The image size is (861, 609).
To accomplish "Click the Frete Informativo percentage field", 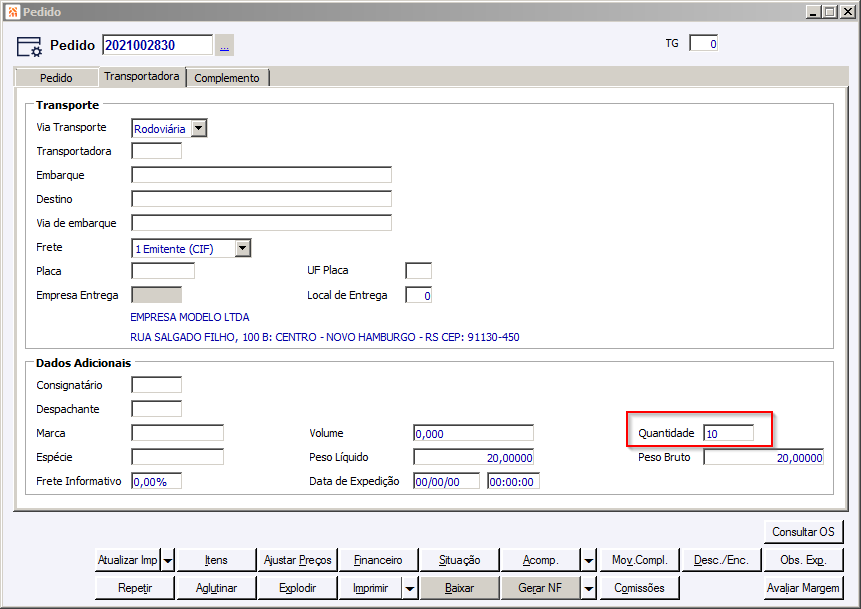I will coord(156,481).
